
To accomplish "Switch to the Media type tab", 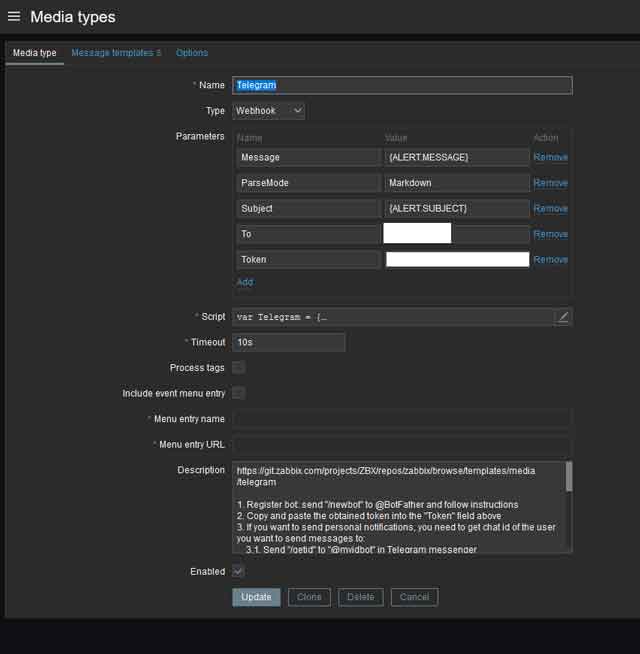I will pos(34,53).
